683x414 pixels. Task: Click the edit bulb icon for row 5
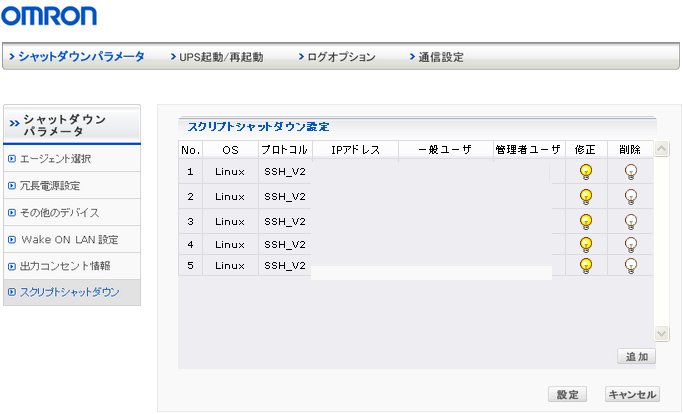point(586,265)
